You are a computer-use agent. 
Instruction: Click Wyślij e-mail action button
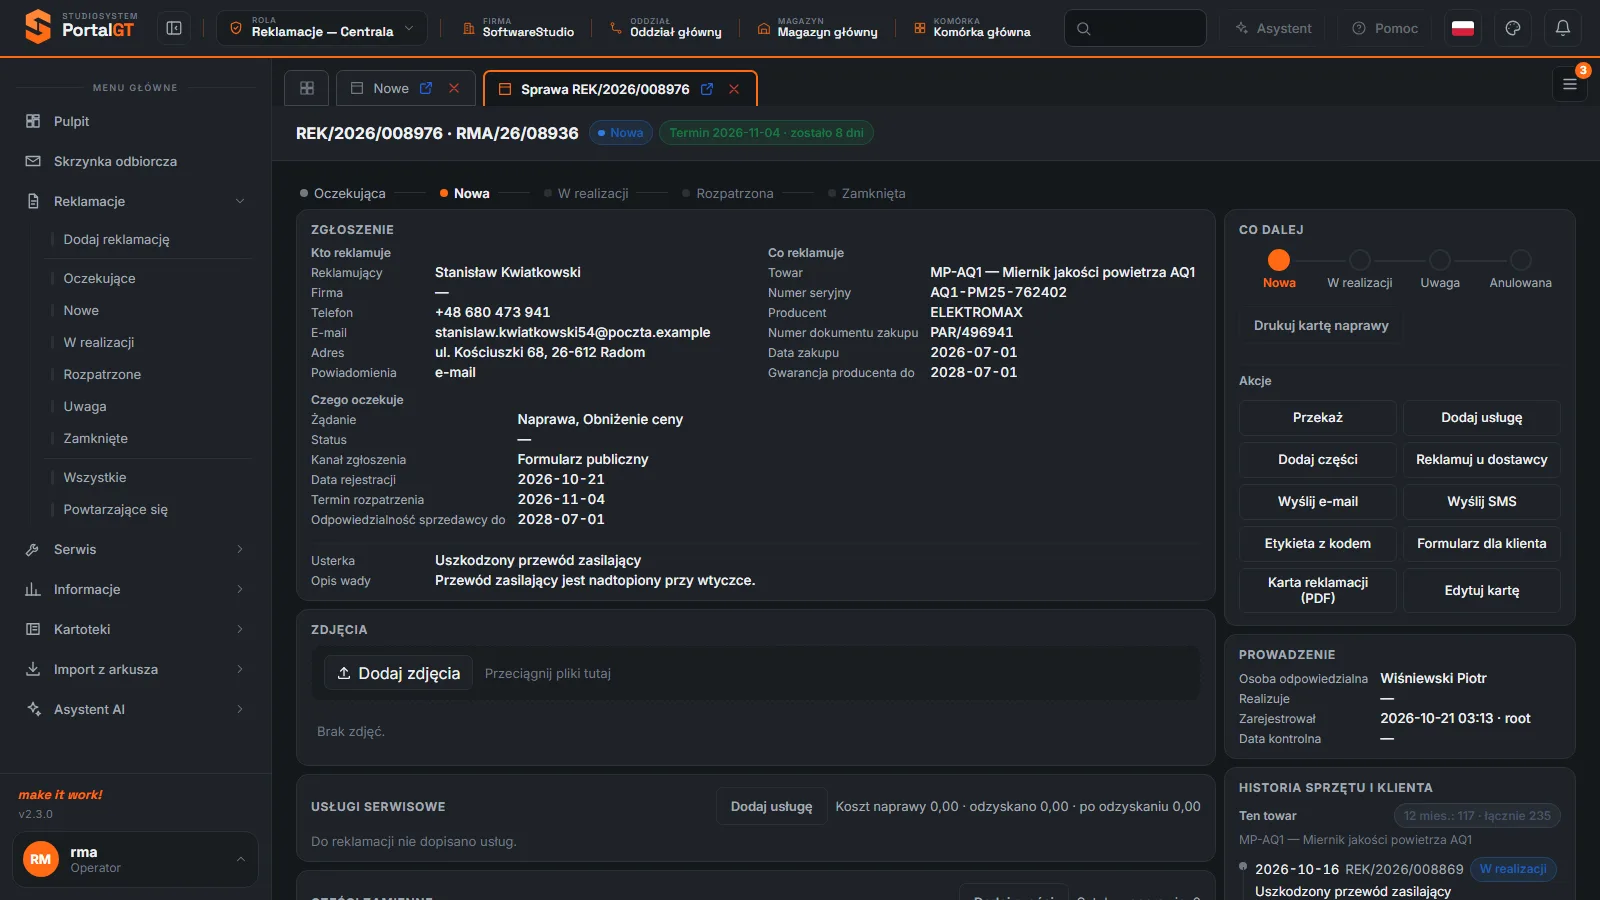coord(1318,501)
